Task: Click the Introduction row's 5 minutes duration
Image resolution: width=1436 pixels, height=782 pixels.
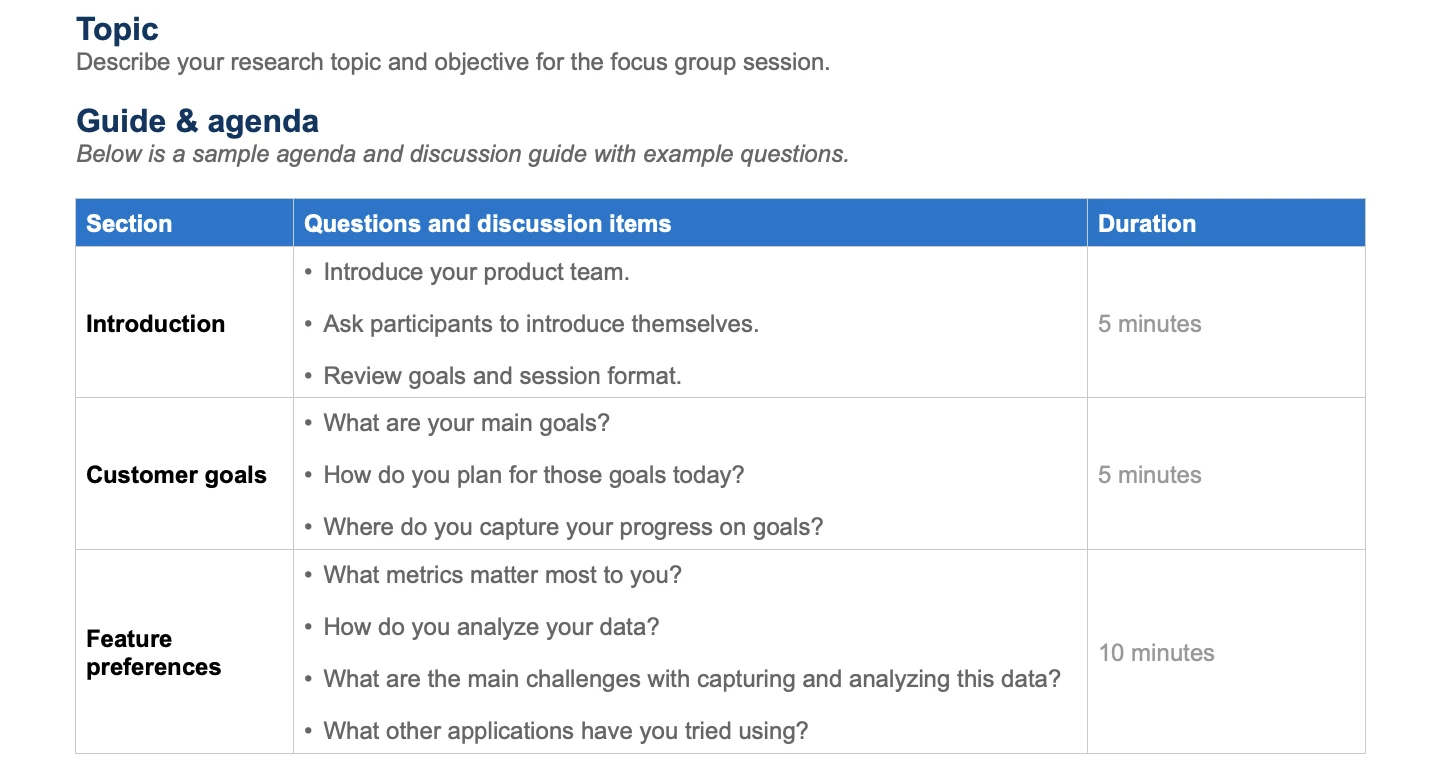Action: tap(1149, 324)
